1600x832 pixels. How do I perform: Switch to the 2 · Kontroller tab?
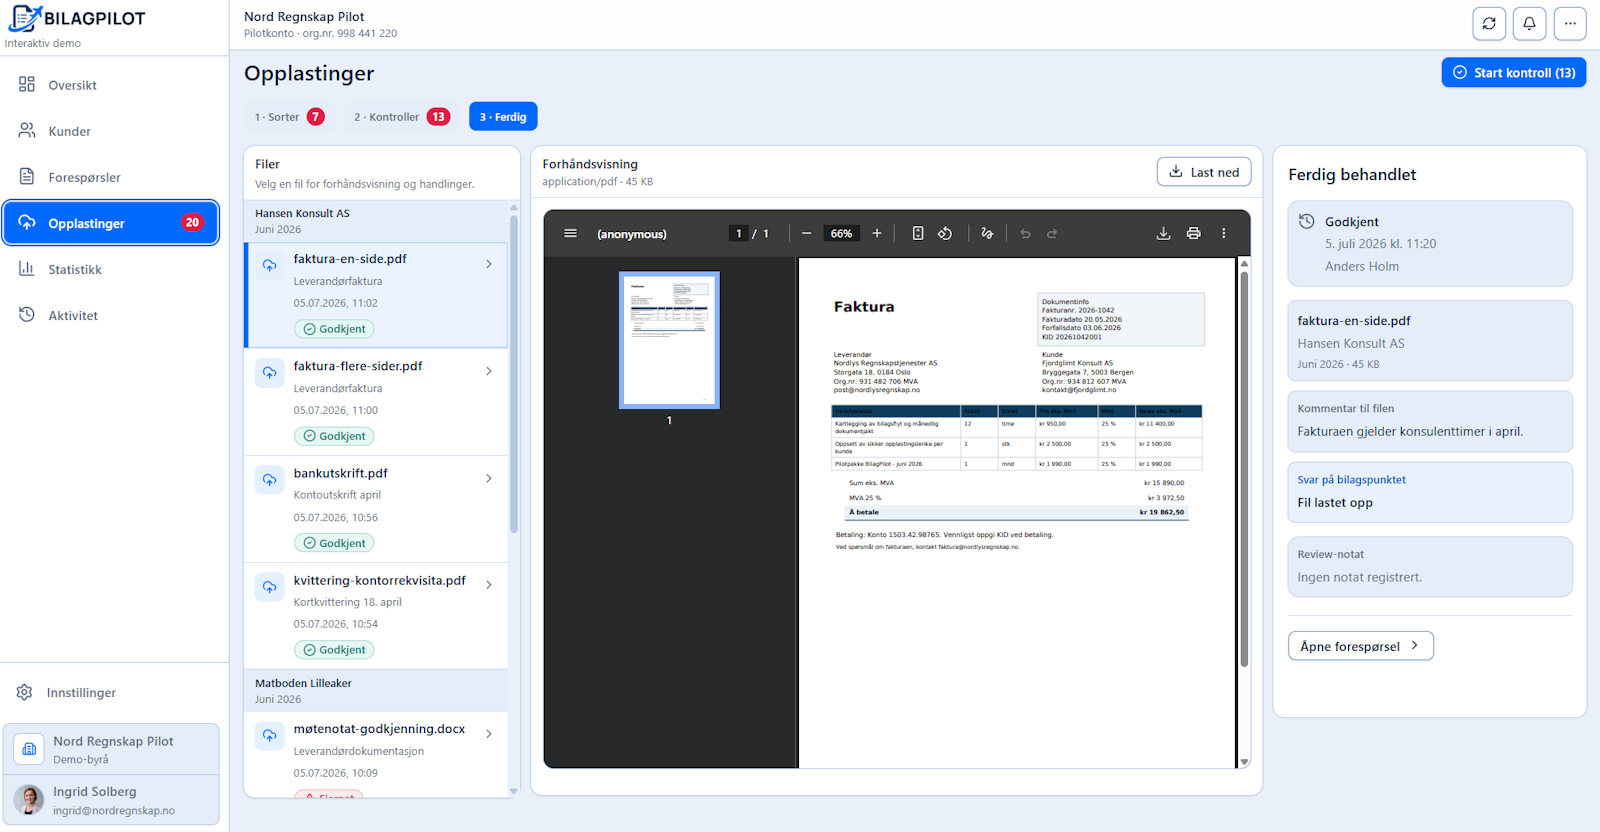402,117
